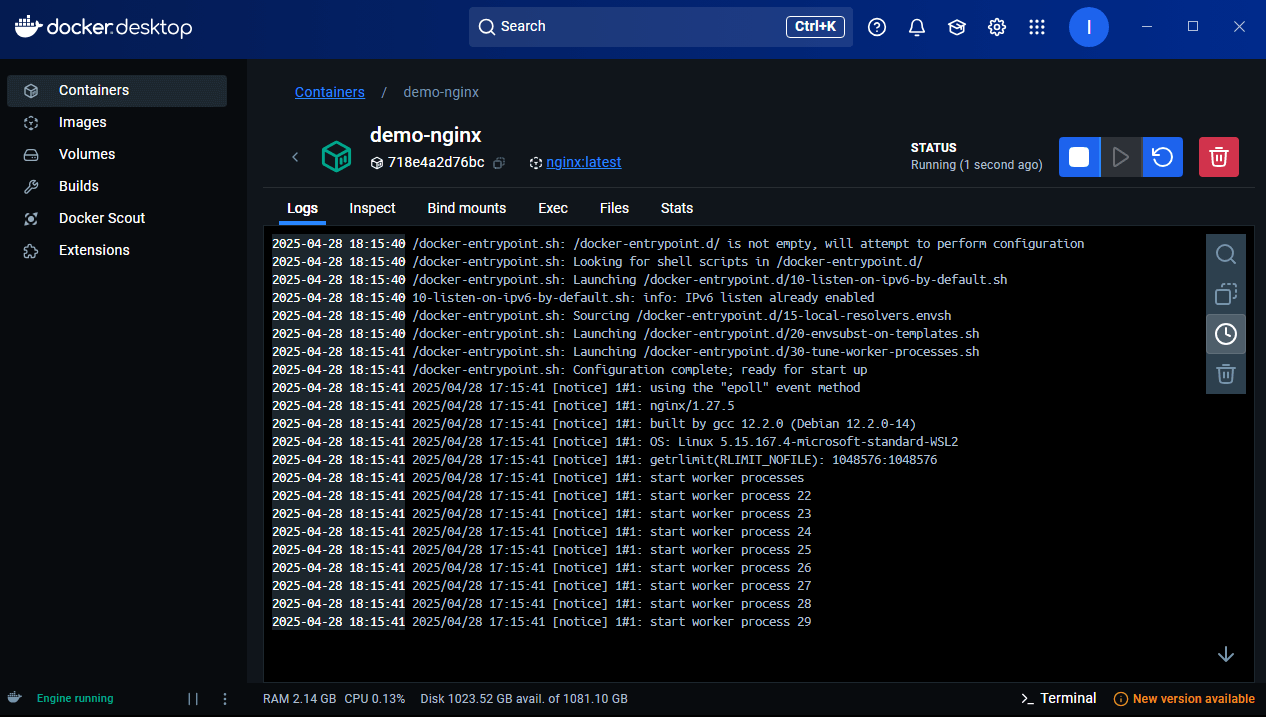Click the 'built by gcc 12.2.0' log line
The image size is (1266, 717).
(x=594, y=424)
